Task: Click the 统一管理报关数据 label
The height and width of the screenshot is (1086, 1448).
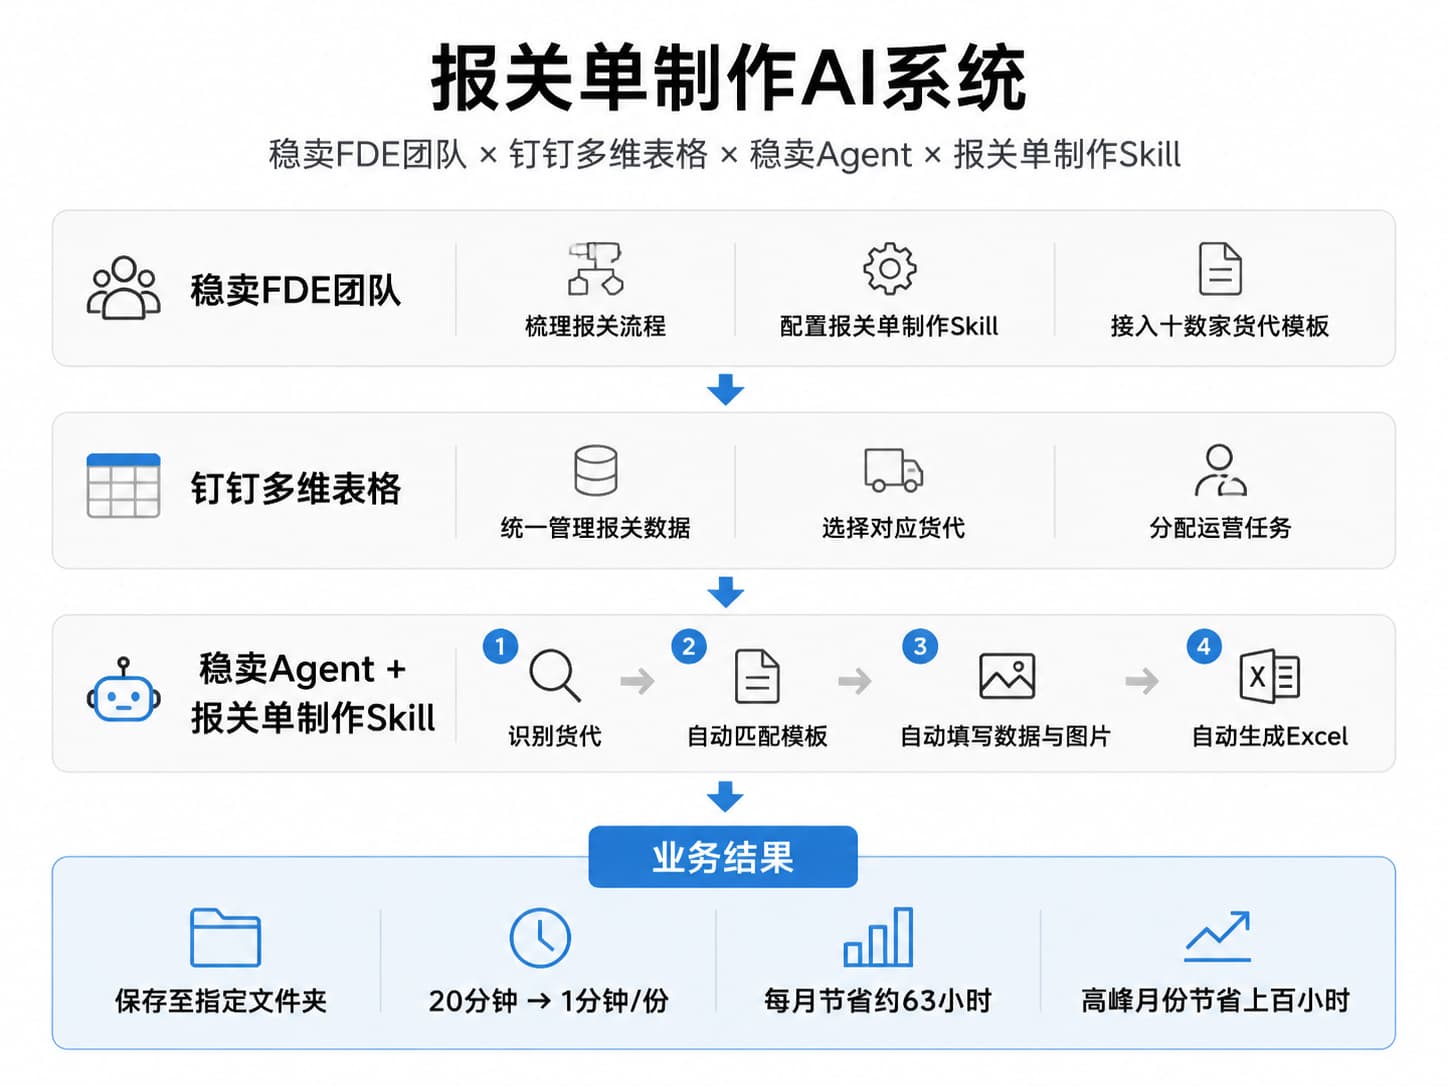Action: [x=596, y=528]
